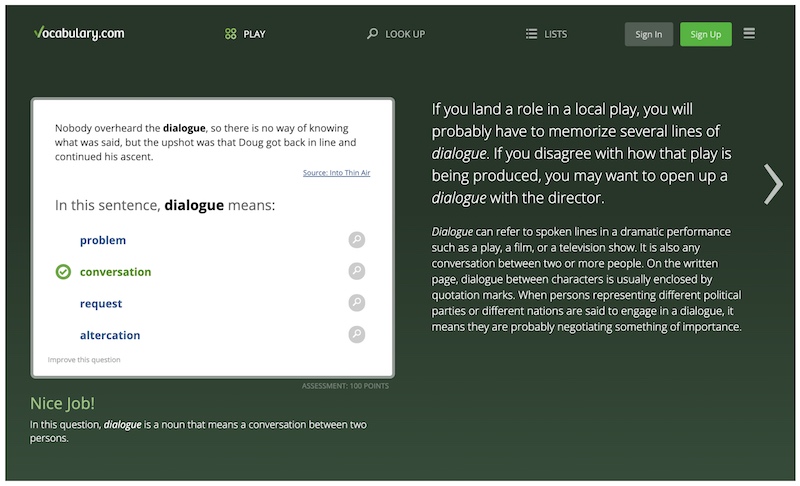Click the Play grid icon in header

coord(231,34)
